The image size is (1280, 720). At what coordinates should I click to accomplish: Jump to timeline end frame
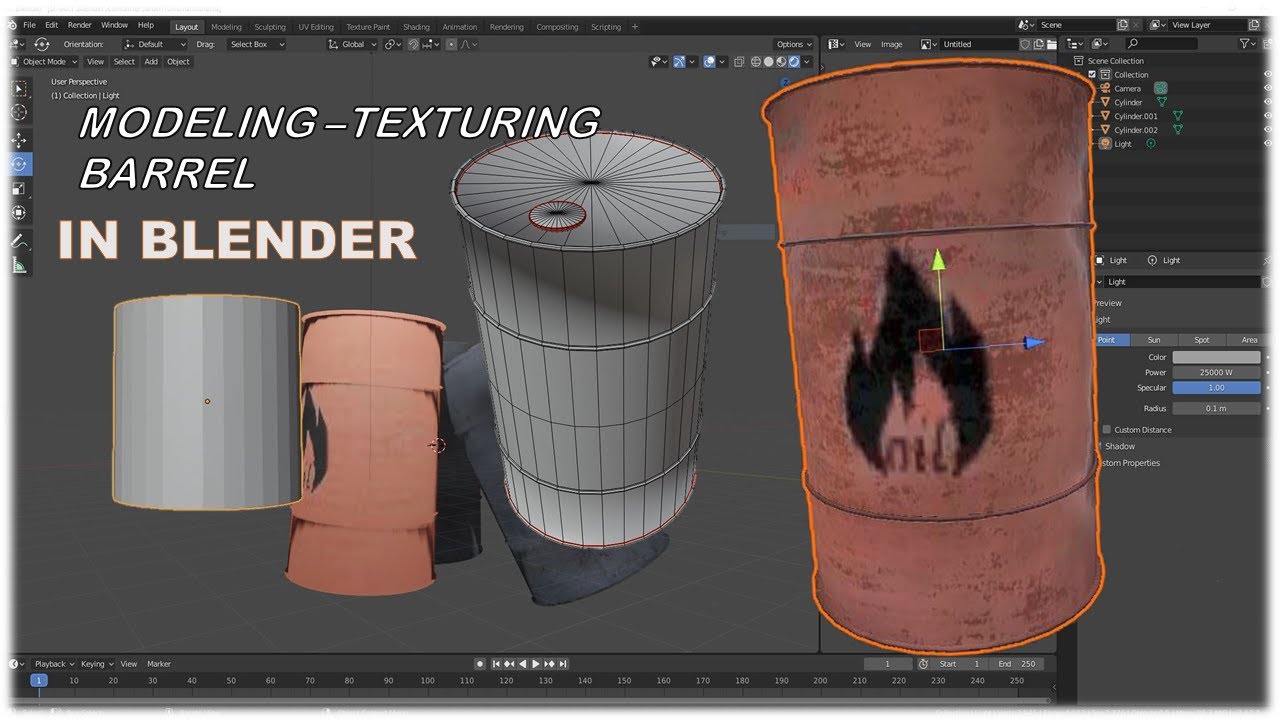pos(563,664)
